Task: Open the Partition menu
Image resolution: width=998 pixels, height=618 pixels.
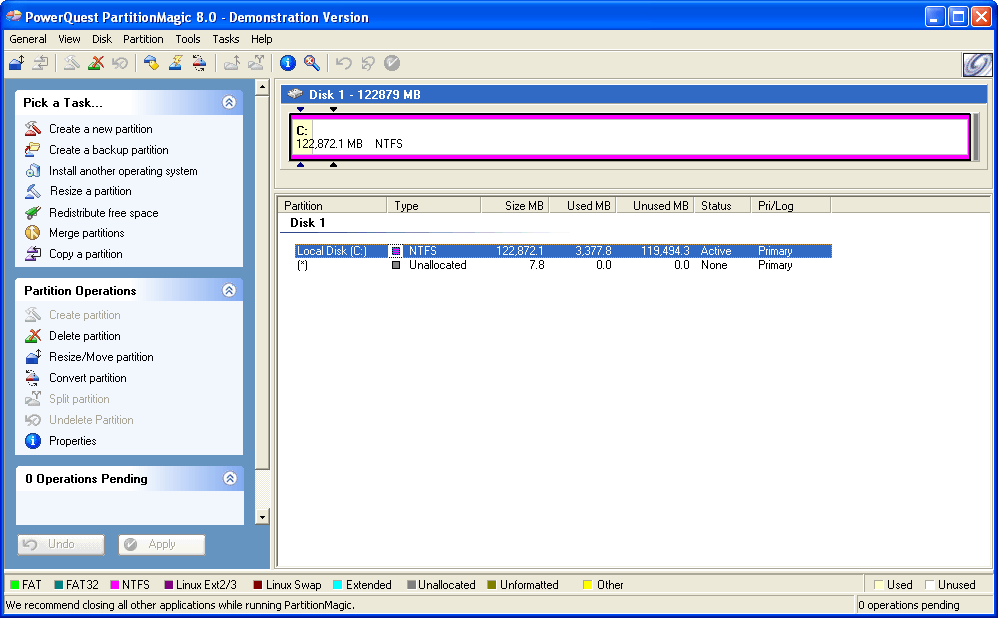Action: click(x=143, y=39)
